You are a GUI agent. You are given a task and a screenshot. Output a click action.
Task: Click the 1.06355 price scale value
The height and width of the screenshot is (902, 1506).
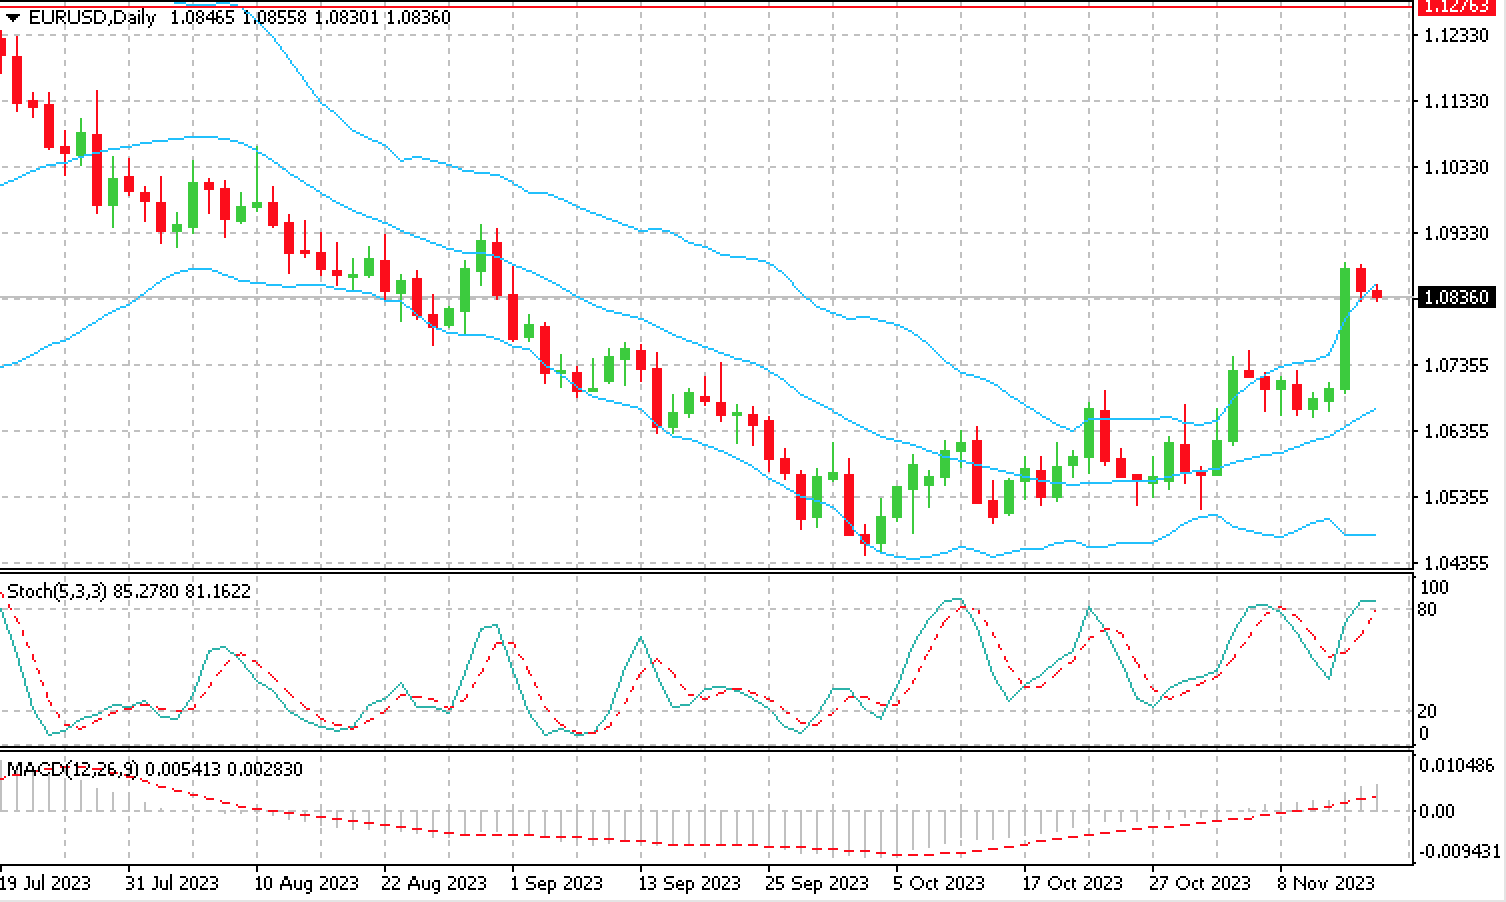[1456, 431]
